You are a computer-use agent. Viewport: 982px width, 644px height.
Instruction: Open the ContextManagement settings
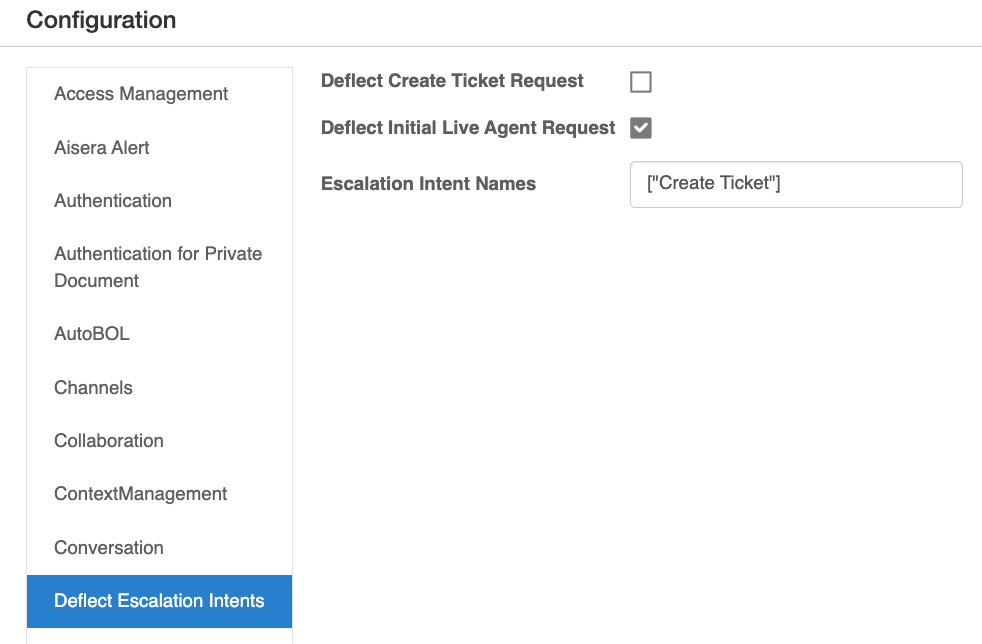click(x=141, y=494)
